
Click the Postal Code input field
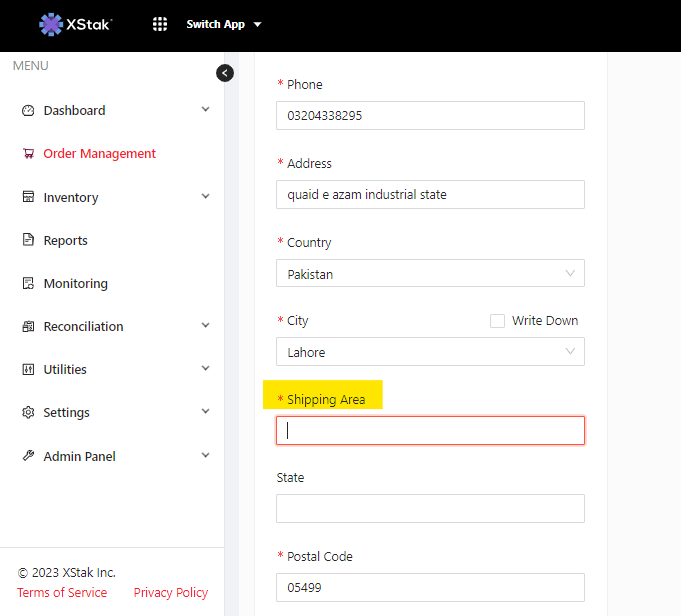430,588
